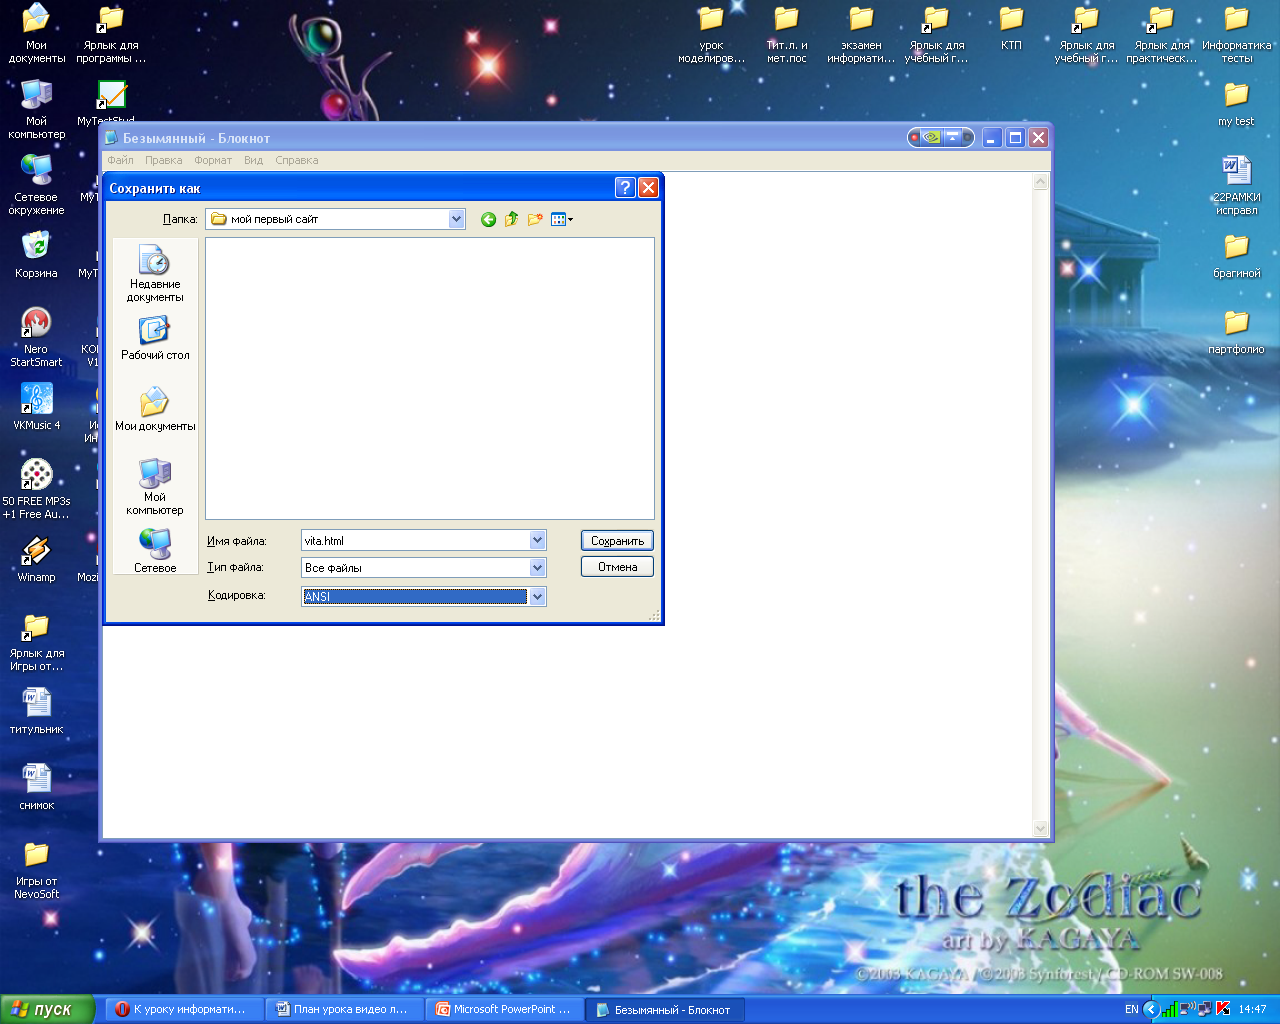Open Мой компьютер desktop icon
Screen dimensions: 1280x1024
pyautogui.click(x=36, y=109)
